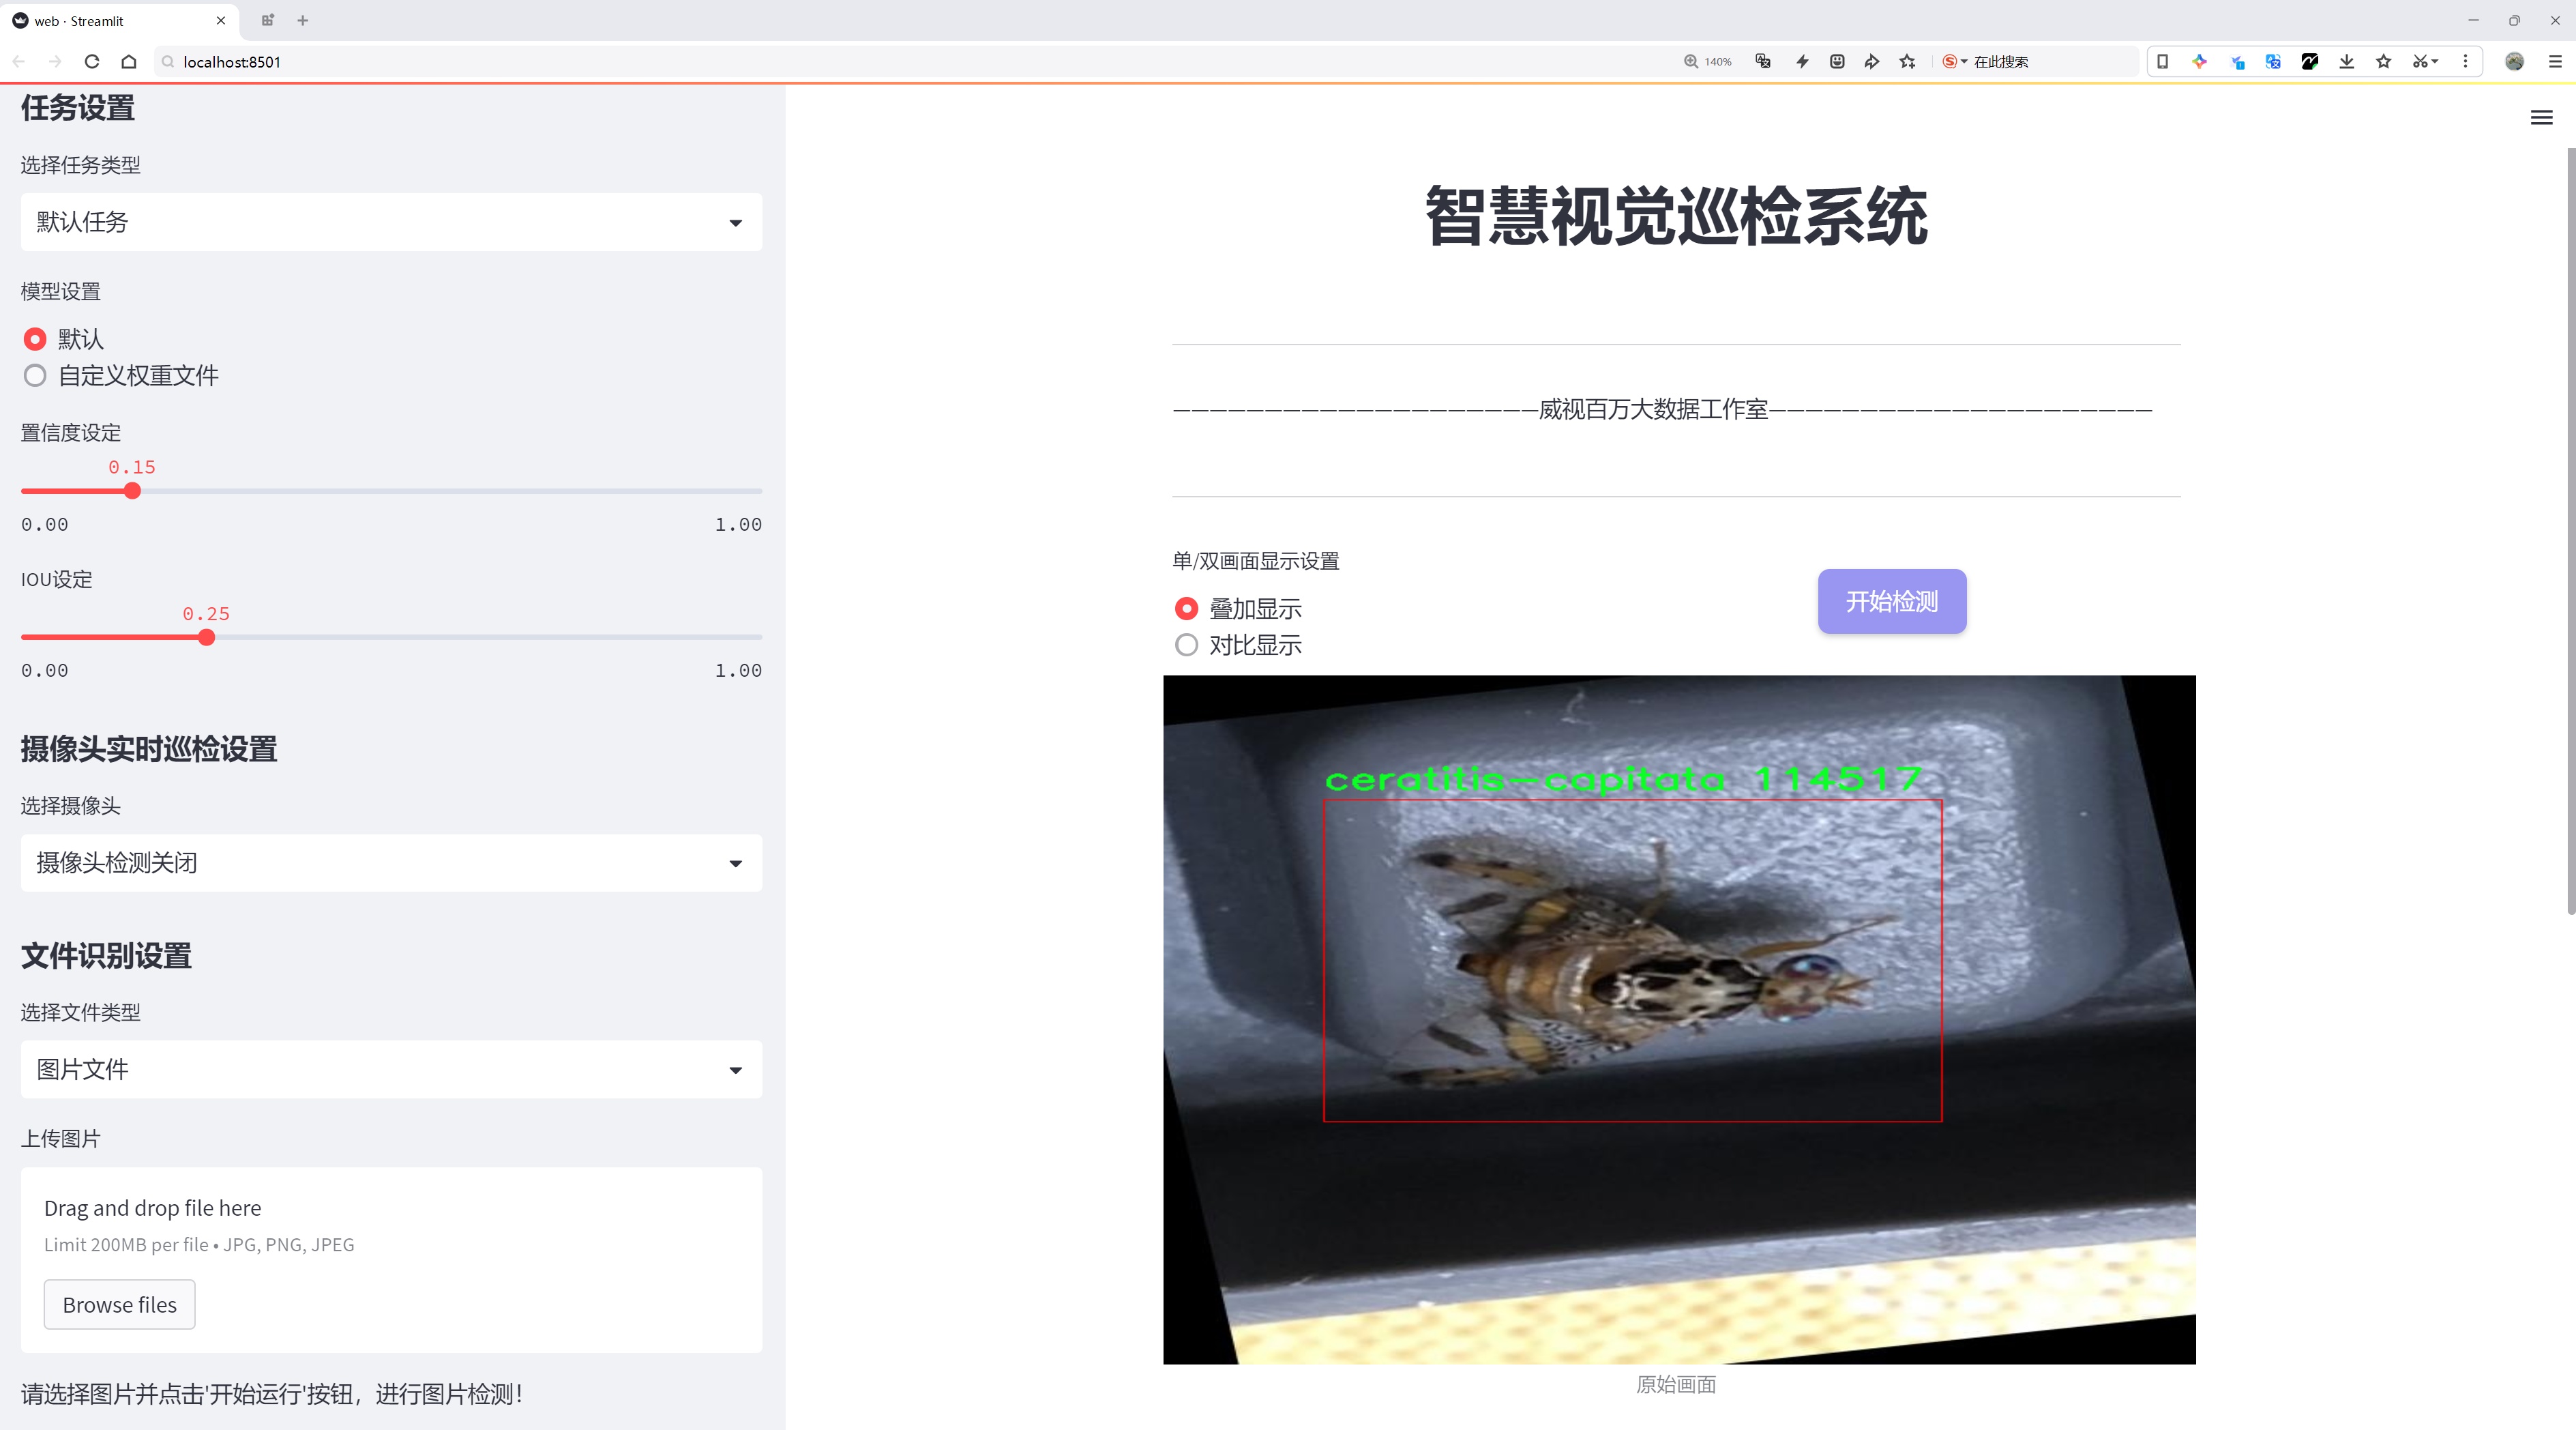Open the 摄像头检测关闭 camera dropdown
Viewport: 2576px width, 1430px height.
(391, 862)
